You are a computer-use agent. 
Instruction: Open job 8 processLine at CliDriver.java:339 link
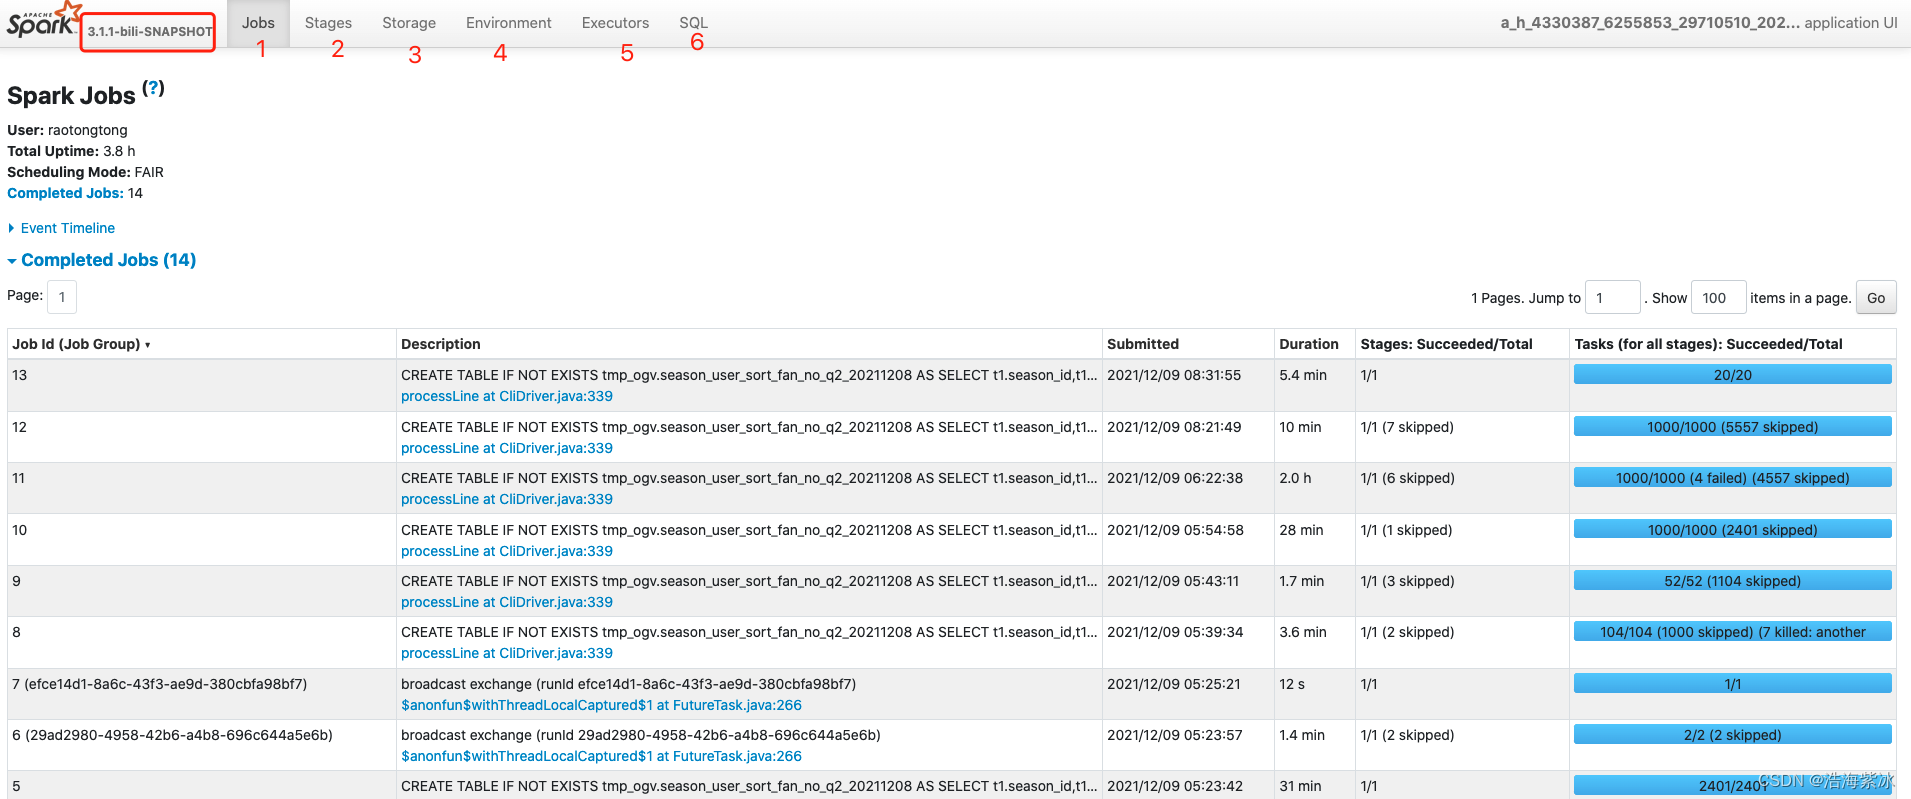(507, 653)
